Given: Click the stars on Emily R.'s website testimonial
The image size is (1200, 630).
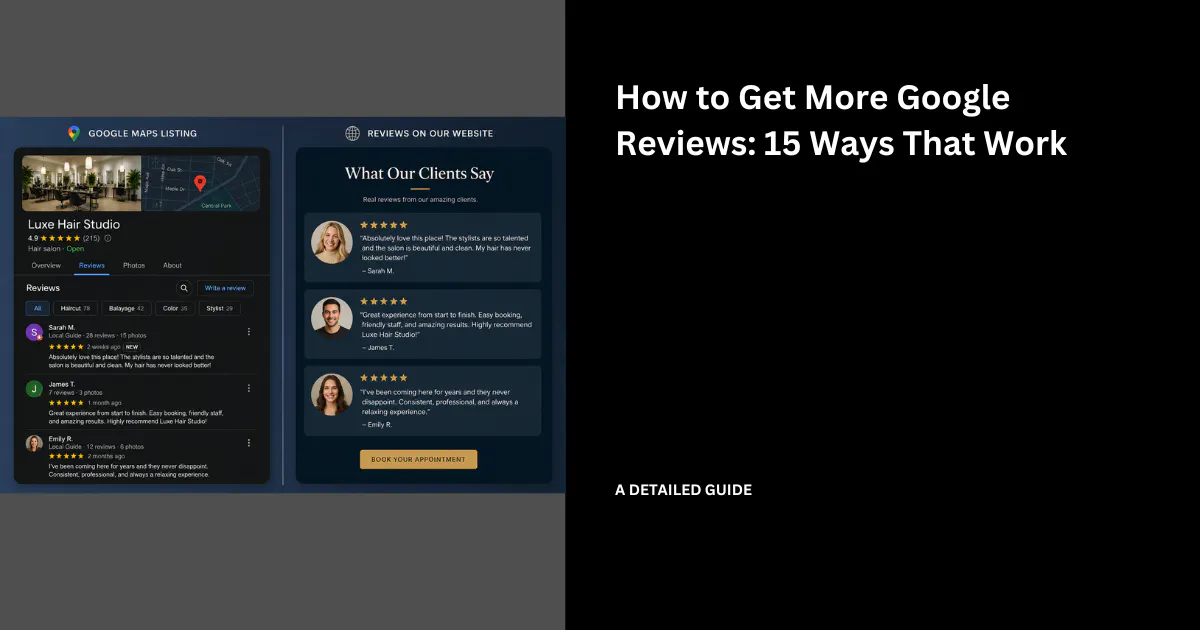Looking at the screenshot, I should [383, 378].
